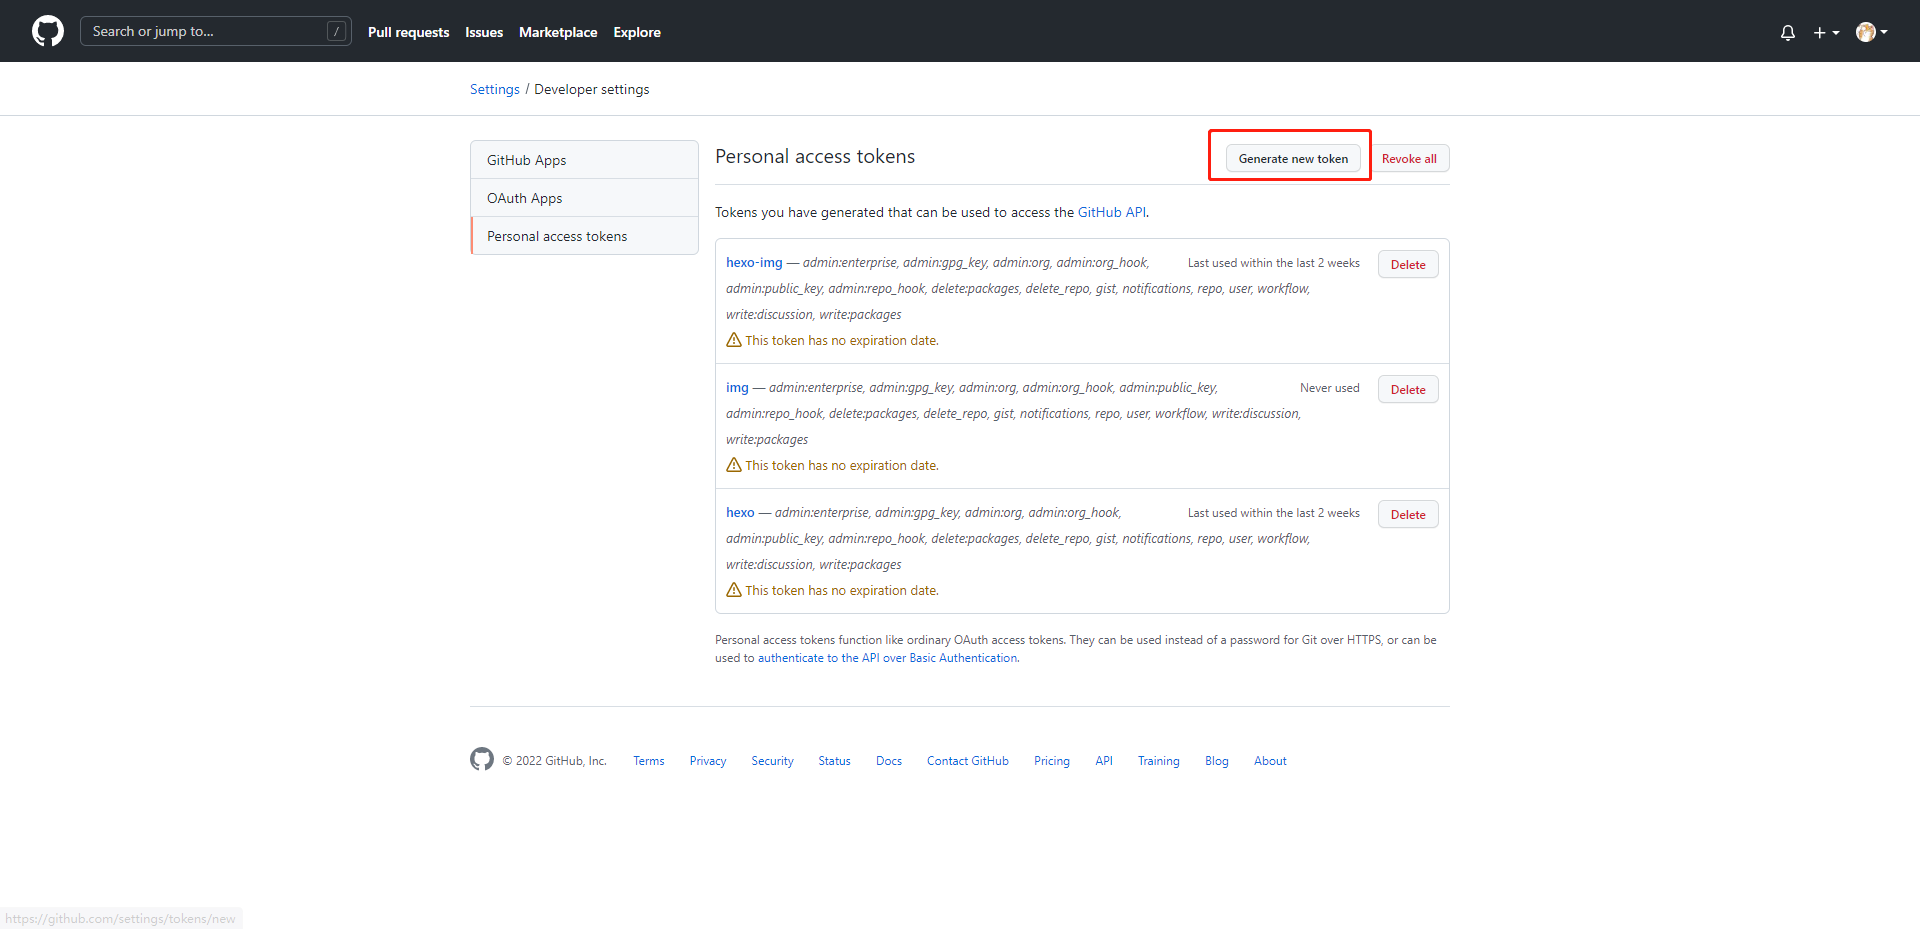The image size is (1920, 929).
Task: Open About footer link
Action: 1270,761
